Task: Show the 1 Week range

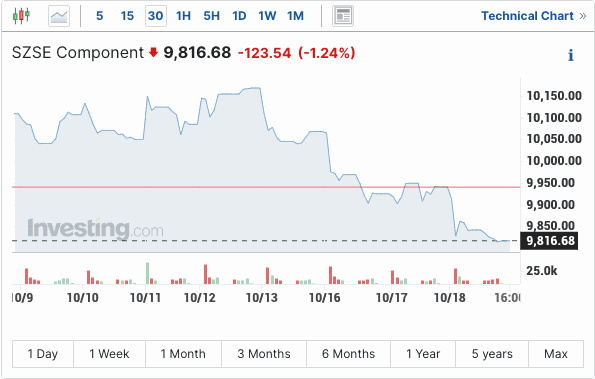Action: 109,354
